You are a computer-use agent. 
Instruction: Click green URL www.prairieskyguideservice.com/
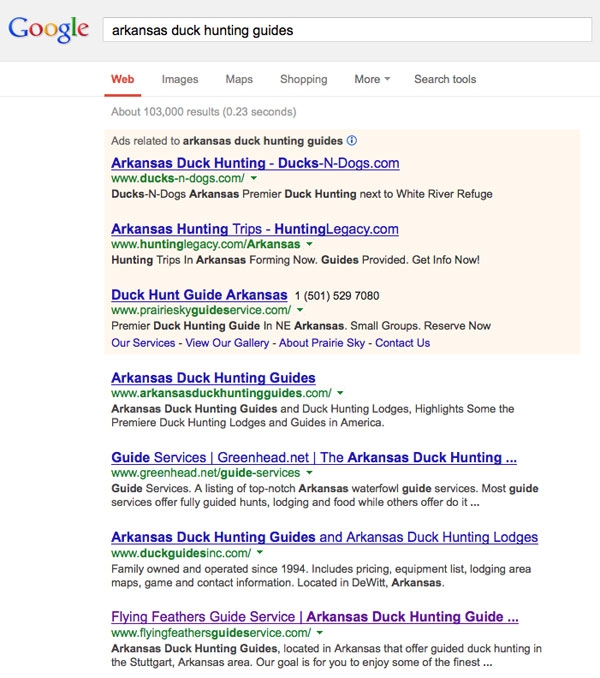[201, 310]
